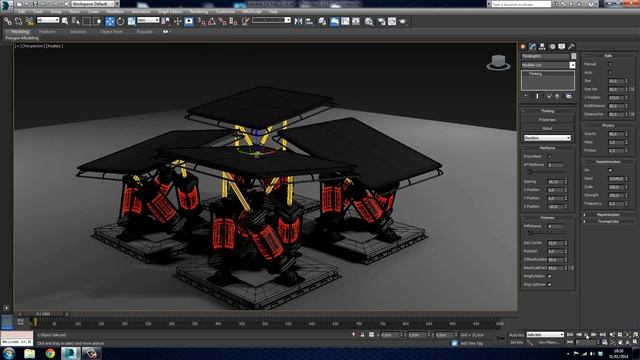The height and width of the screenshot is (360, 640).
Task: Click the Render Production teapot icon
Action: tap(403, 21)
